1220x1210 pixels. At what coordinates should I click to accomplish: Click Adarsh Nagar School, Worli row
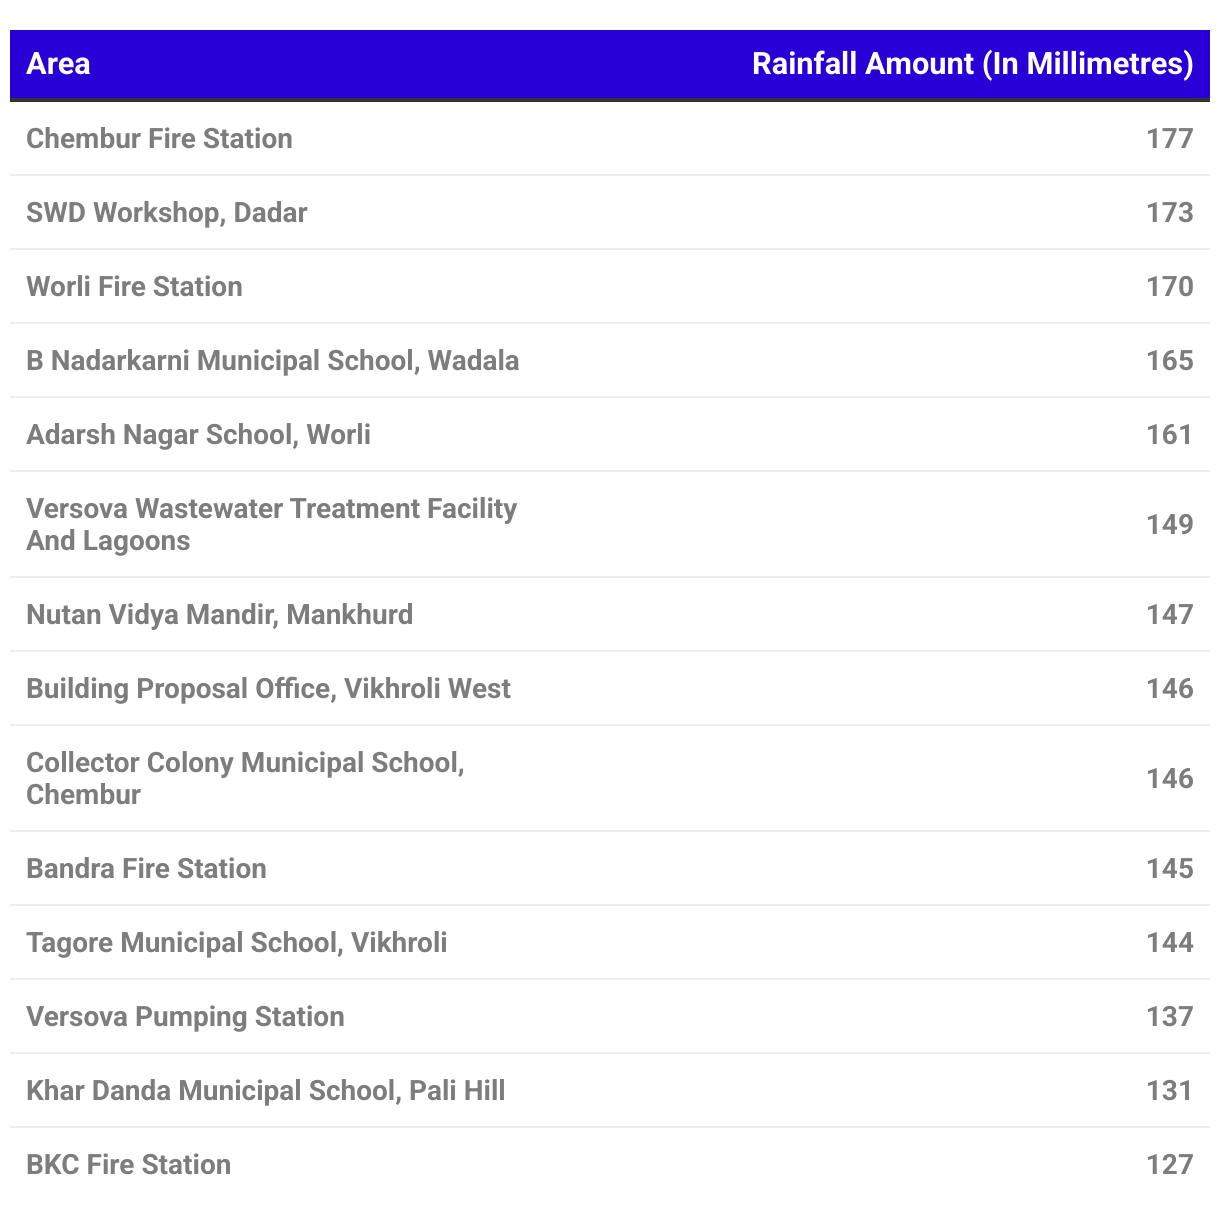[x=610, y=434]
